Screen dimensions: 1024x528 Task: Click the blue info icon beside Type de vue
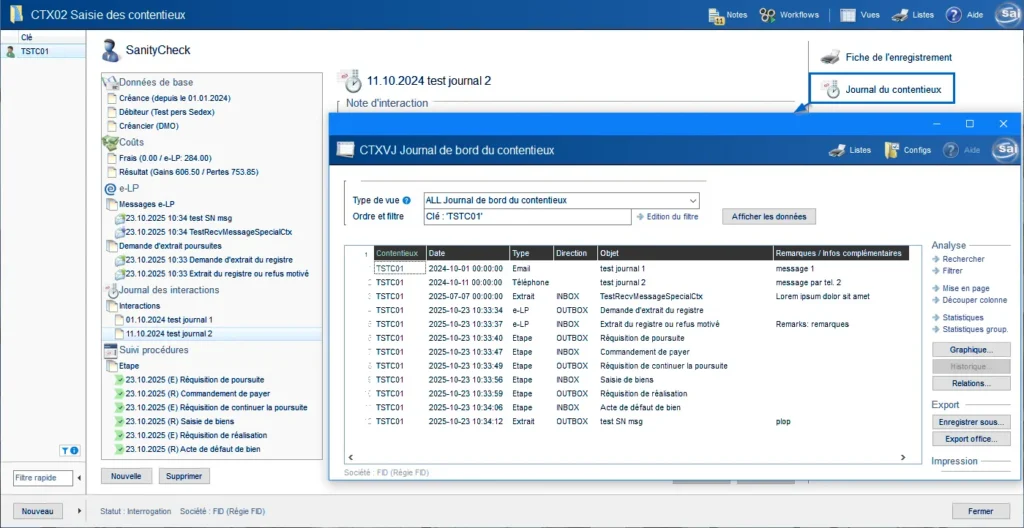407,201
